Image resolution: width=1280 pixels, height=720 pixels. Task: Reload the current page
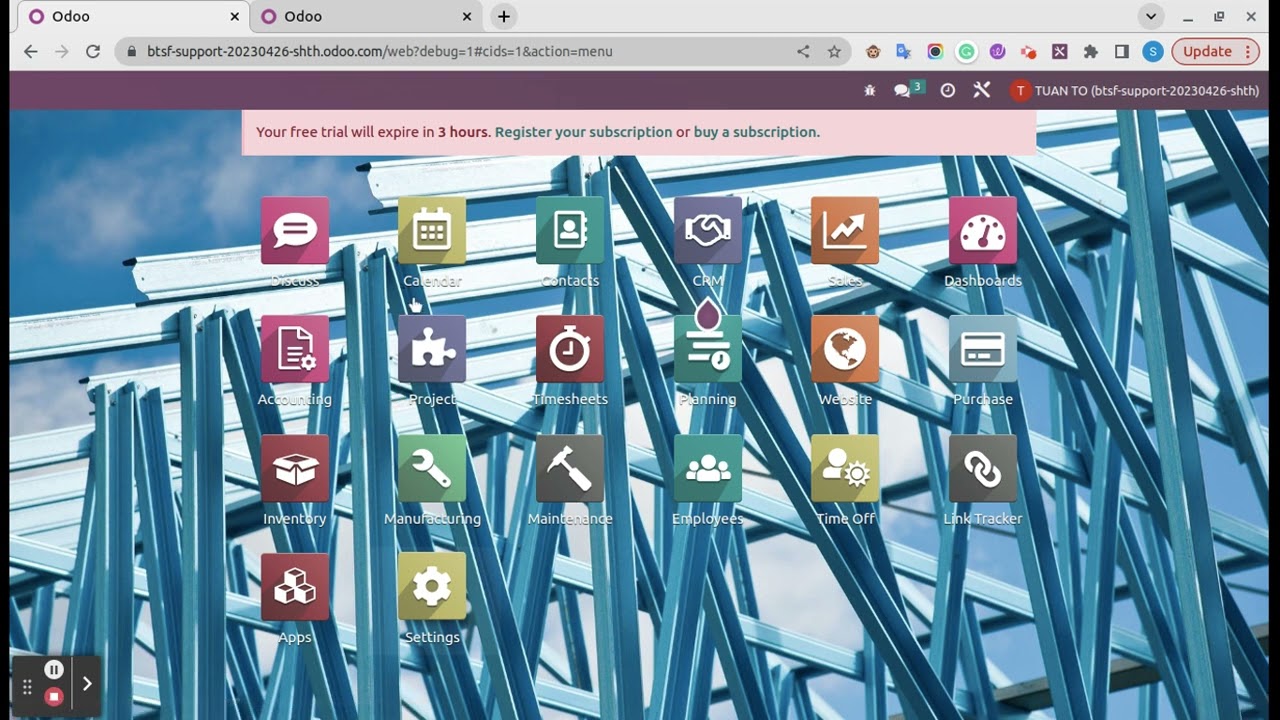[93, 51]
